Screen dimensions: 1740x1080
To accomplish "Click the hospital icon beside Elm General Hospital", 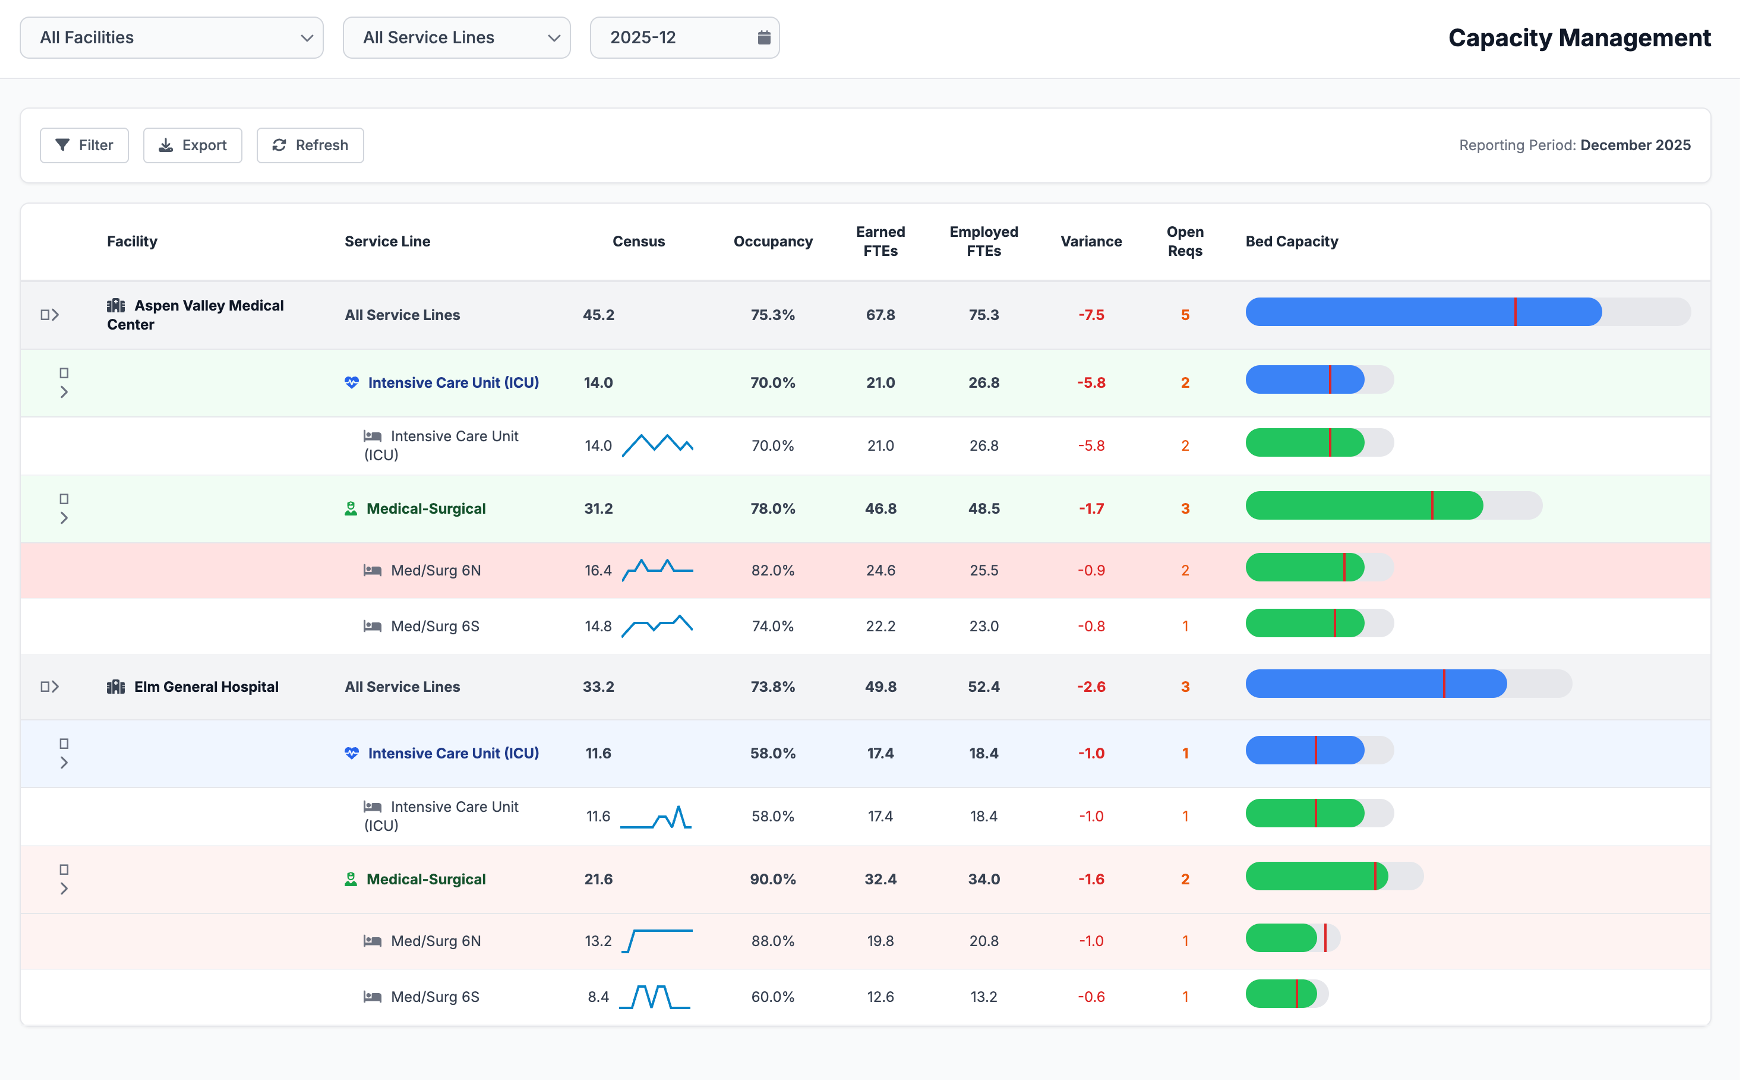I will tap(116, 687).
